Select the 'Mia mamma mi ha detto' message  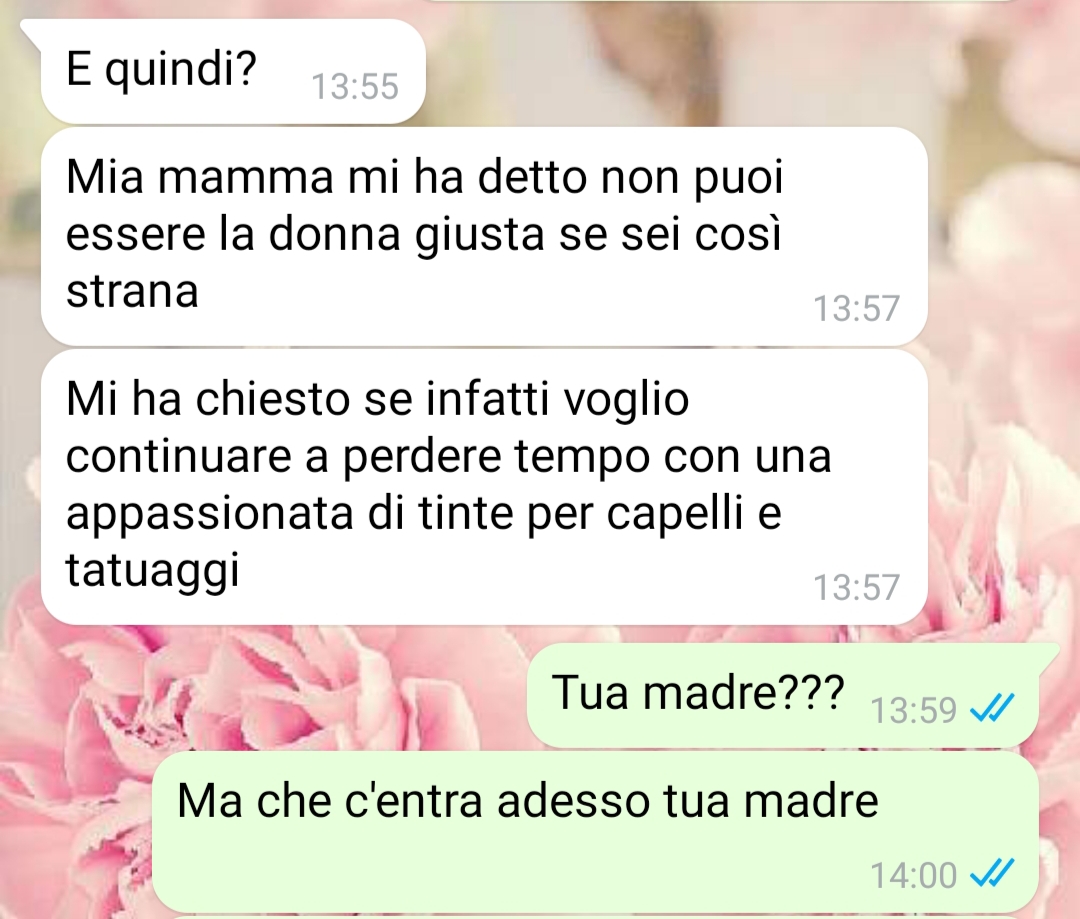[484, 236]
